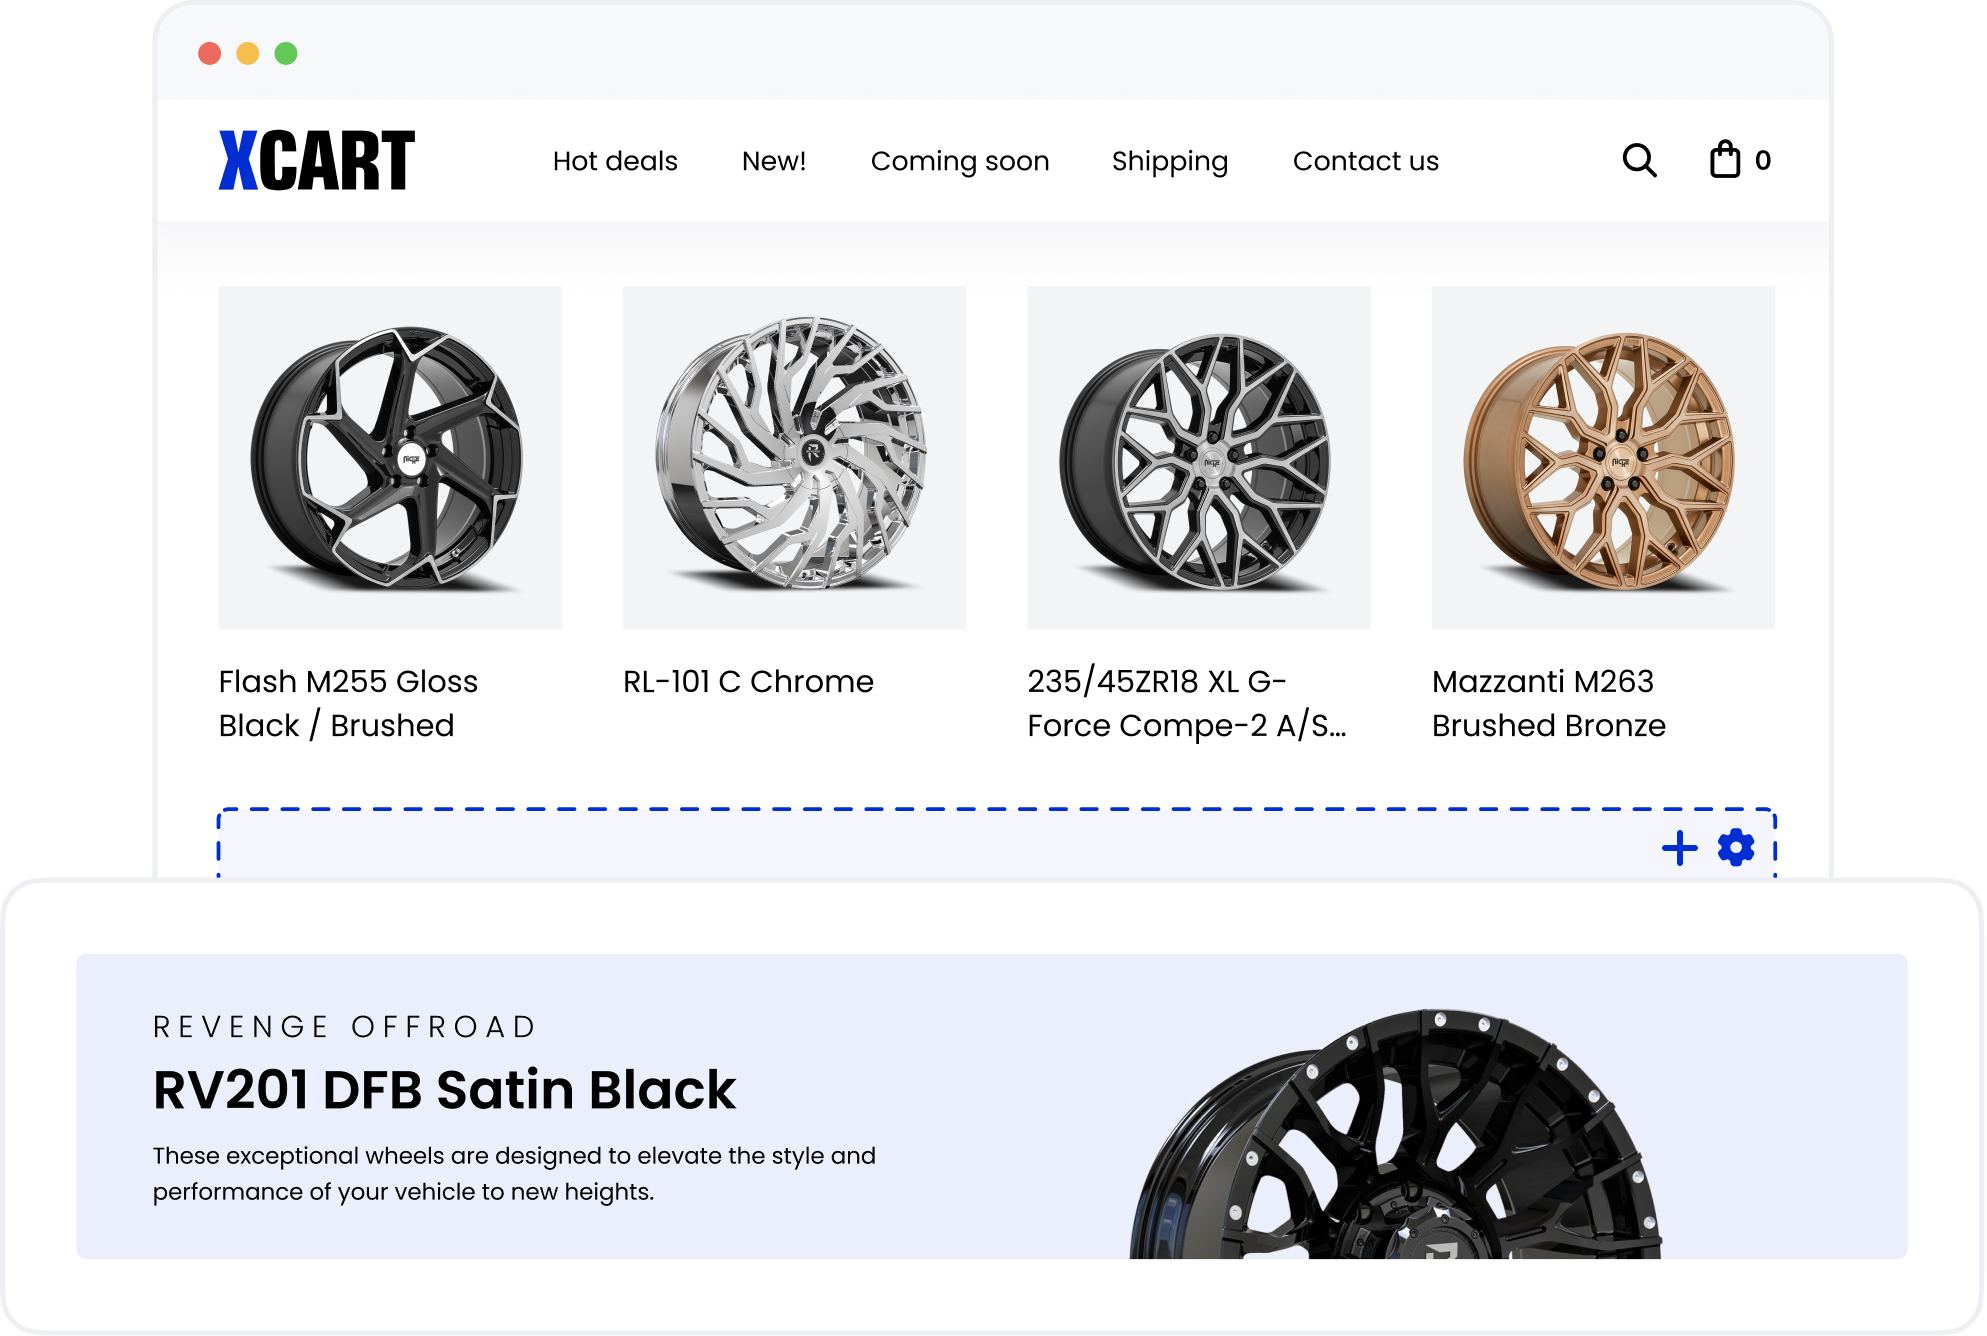Open the Coming soon page
1987x1336 pixels.
[959, 161]
